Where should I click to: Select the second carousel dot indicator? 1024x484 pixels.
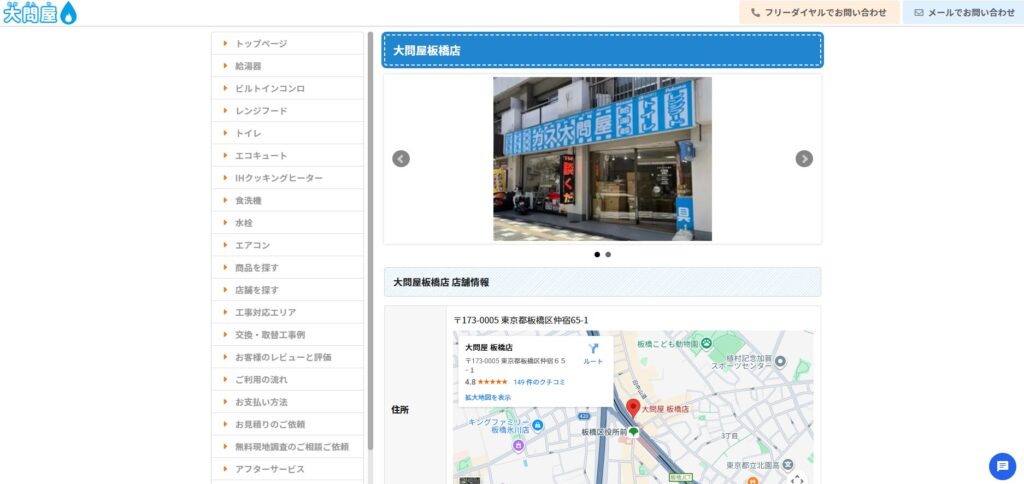click(608, 255)
